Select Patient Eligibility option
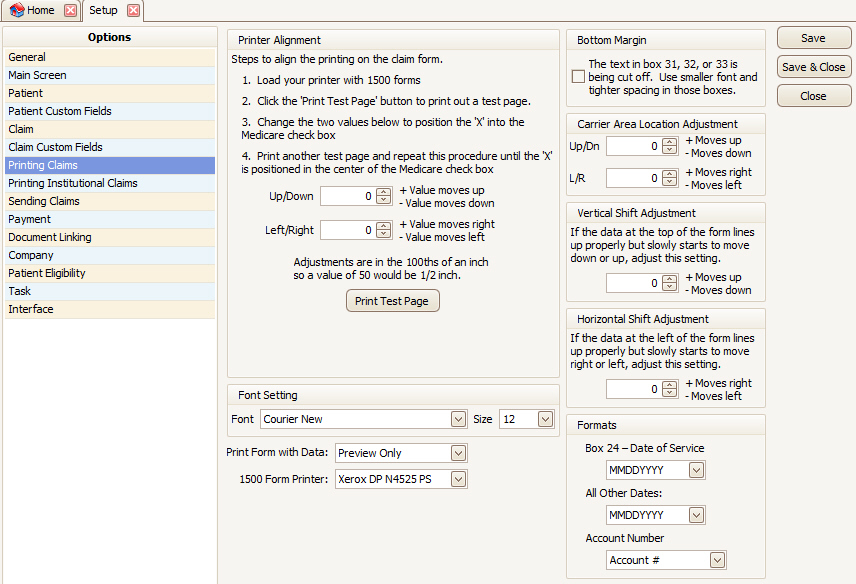Viewport: 856px width, 584px height. pyautogui.click(x=110, y=273)
